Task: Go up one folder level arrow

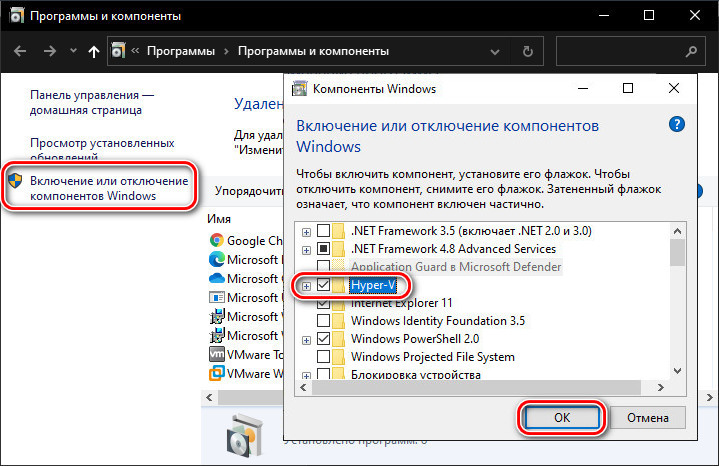Action: pos(94,51)
